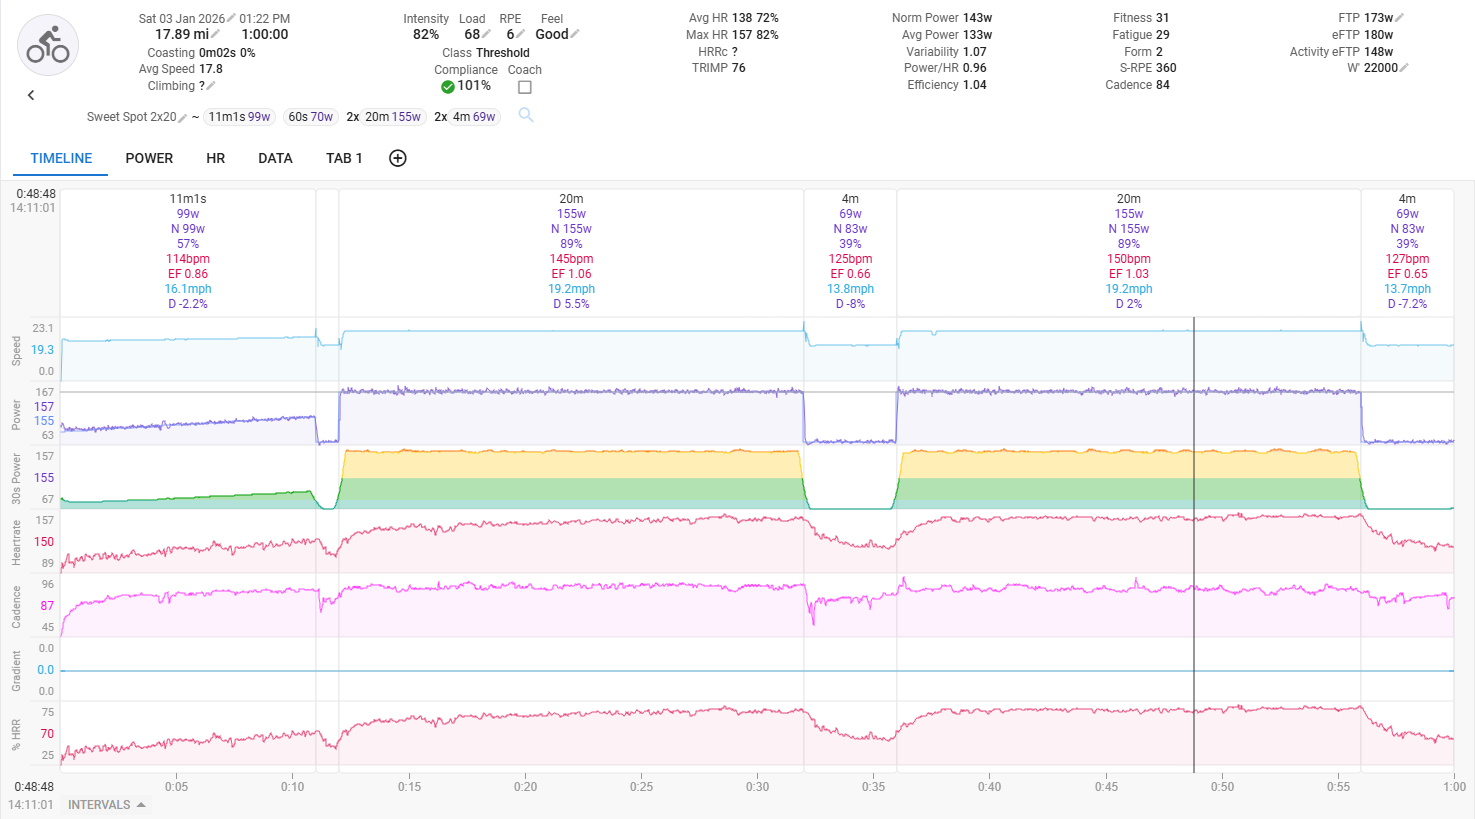Expand the INTERVALS panel at the bottom
Image resolution: width=1475 pixels, height=819 pixels.
tap(107, 804)
